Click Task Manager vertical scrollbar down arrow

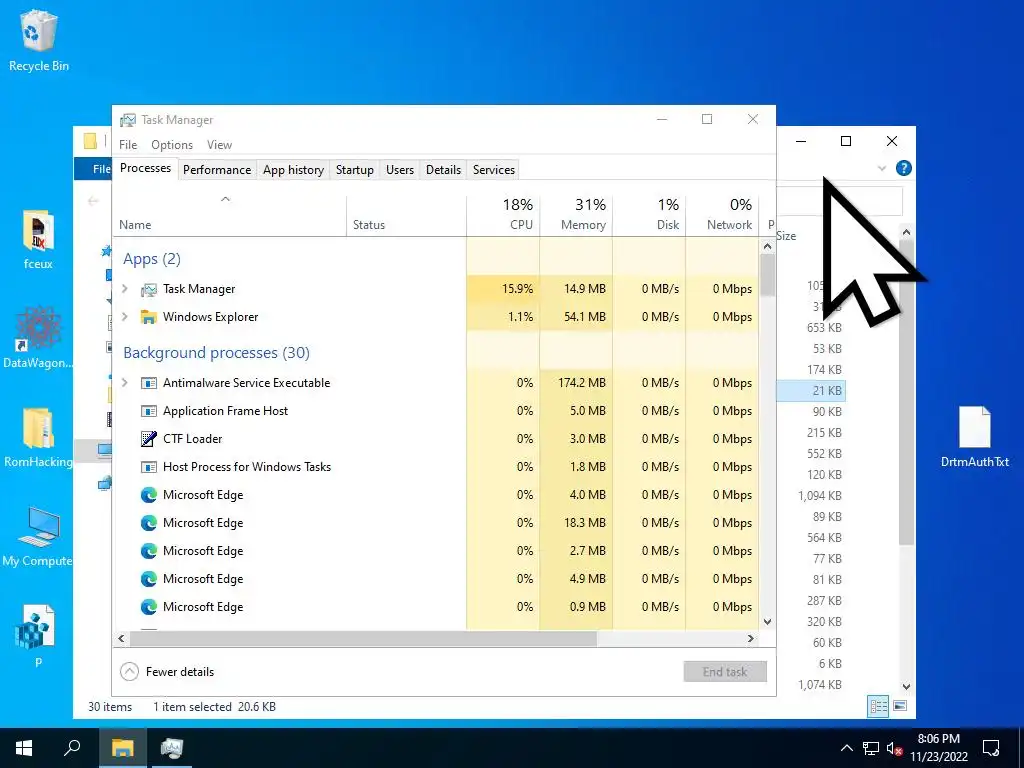(767, 622)
